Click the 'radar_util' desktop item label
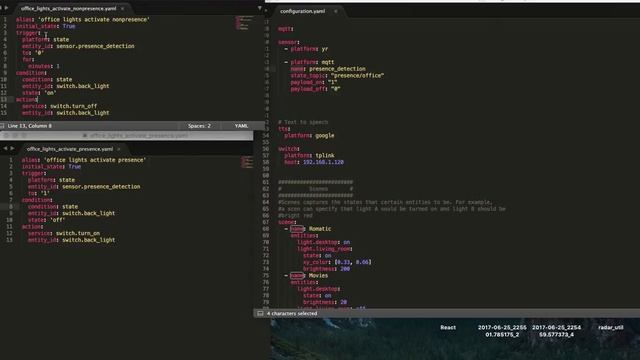Viewport: 640px width, 360px height. 611,327
